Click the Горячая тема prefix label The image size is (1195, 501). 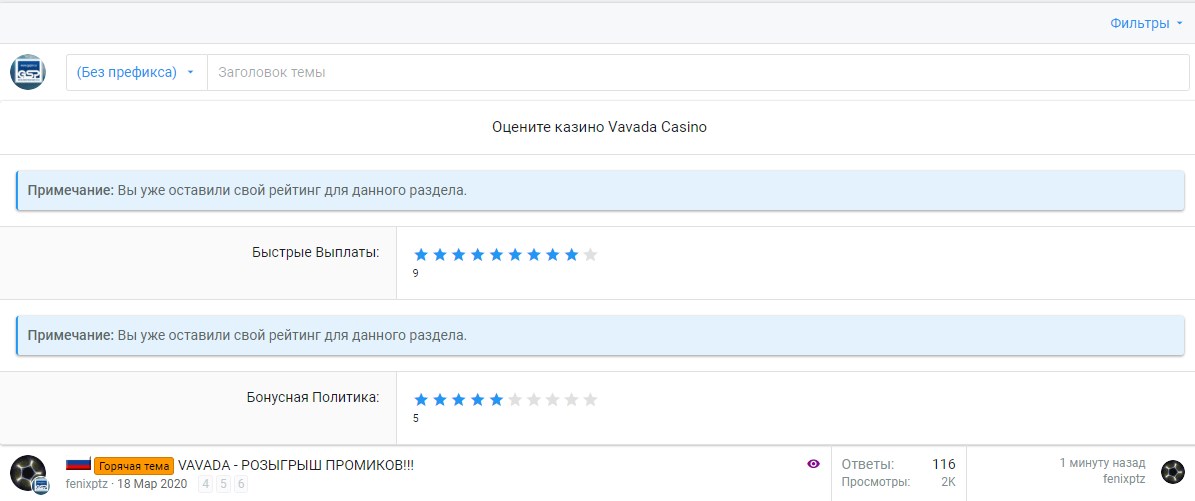tap(134, 466)
